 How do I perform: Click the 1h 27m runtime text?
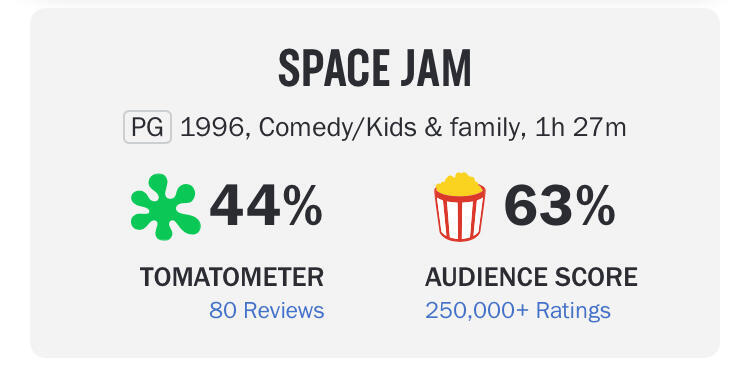[x=580, y=128]
